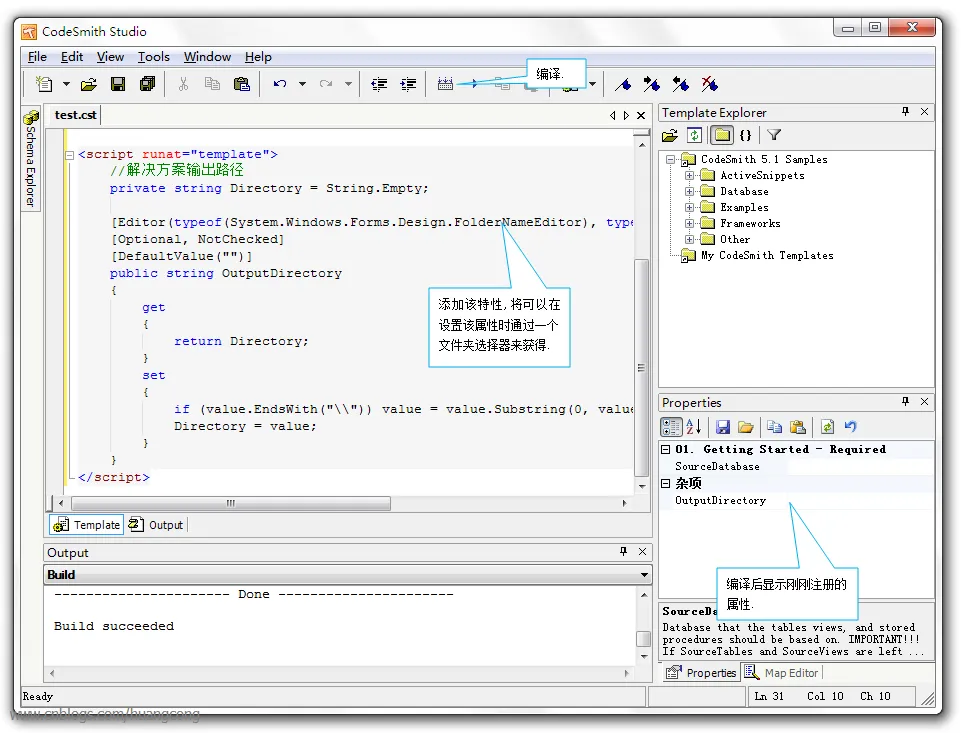
Task: Click the Schema Explorer sidebar icon
Action: coord(31,119)
